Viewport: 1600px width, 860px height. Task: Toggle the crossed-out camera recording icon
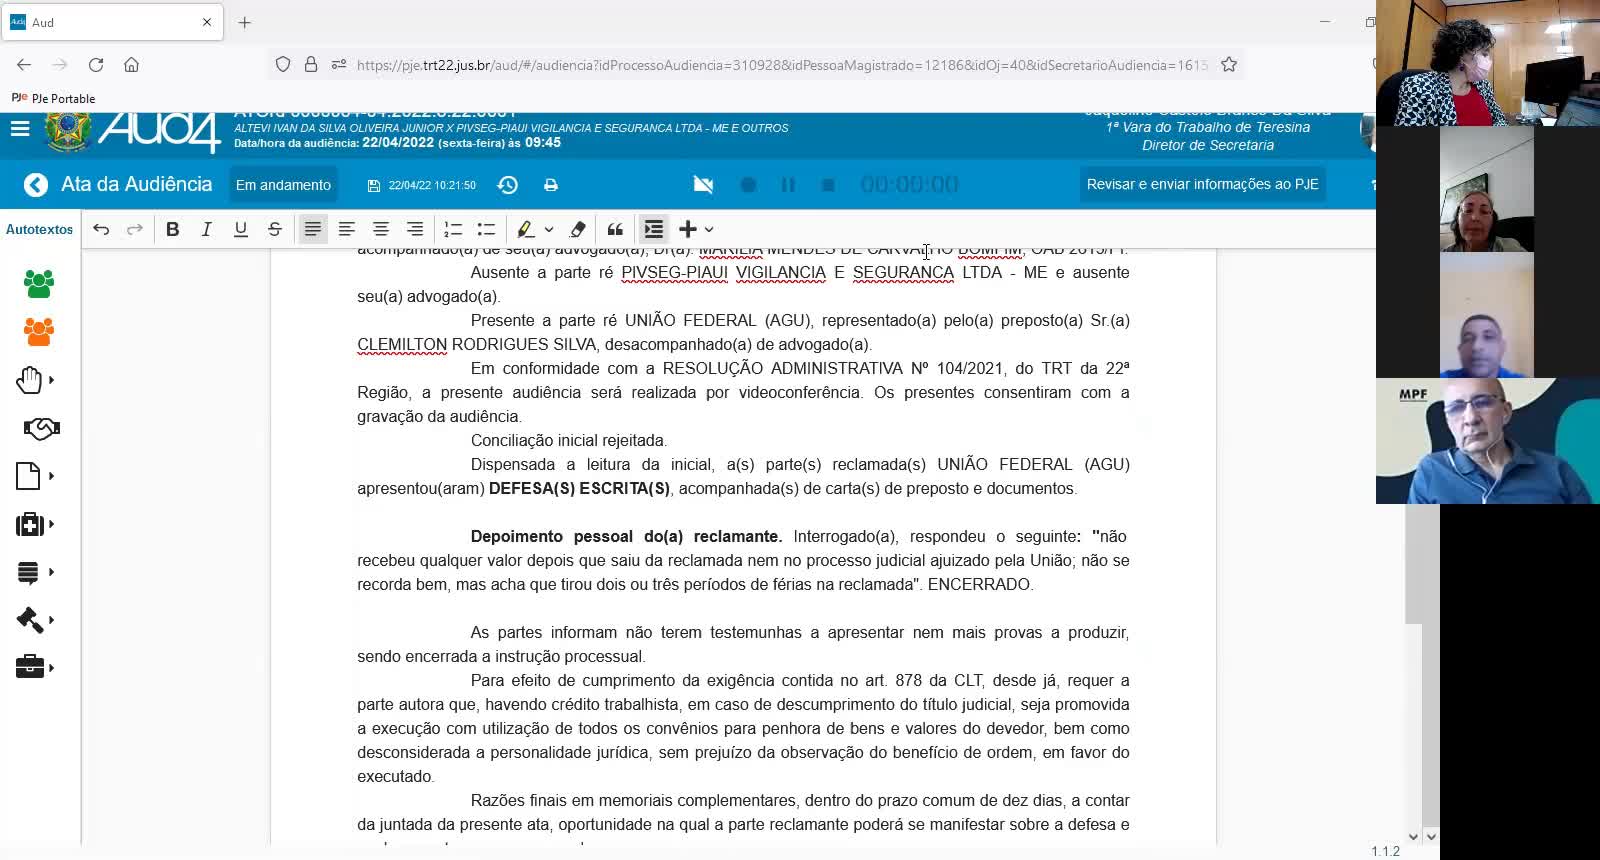click(704, 185)
